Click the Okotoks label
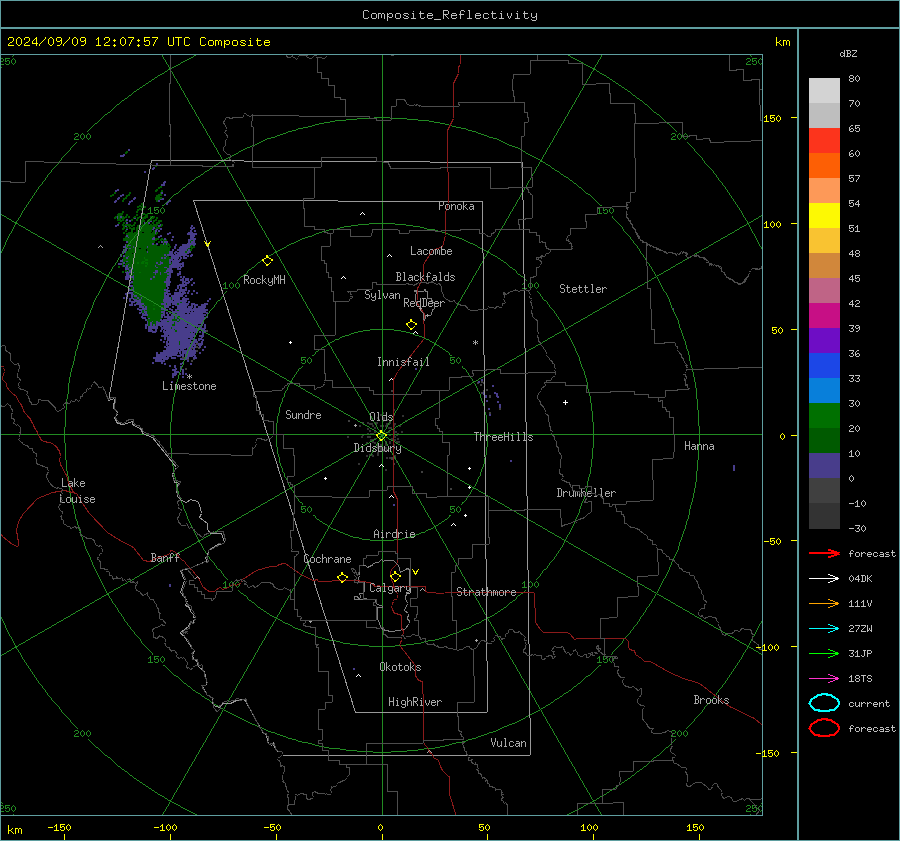900x841 pixels. (x=400, y=667)
